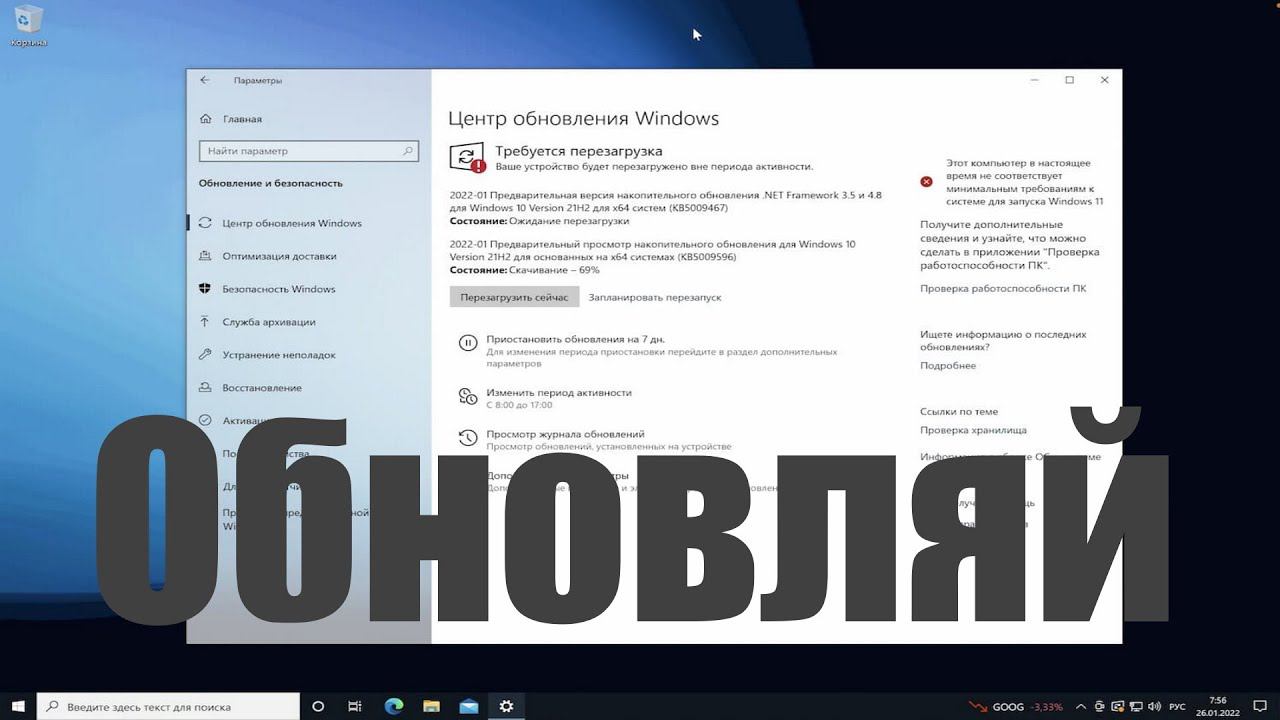The height and width of the screenshot is (720, 1280).
Task: Open the Служба архивации section
Action: pos(269,322)
